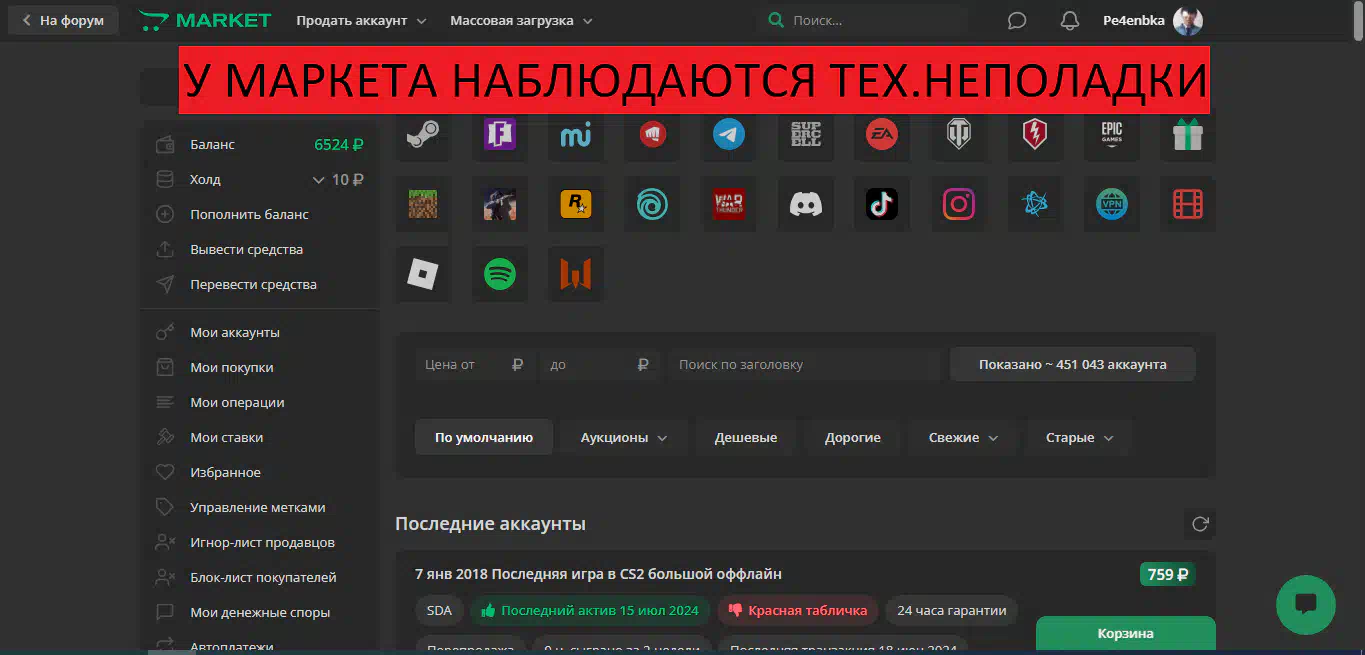The width and height of the screenshot is (1365, 655).
Task: Click the chat messages icon in header
Action: tap(1017, 21)
